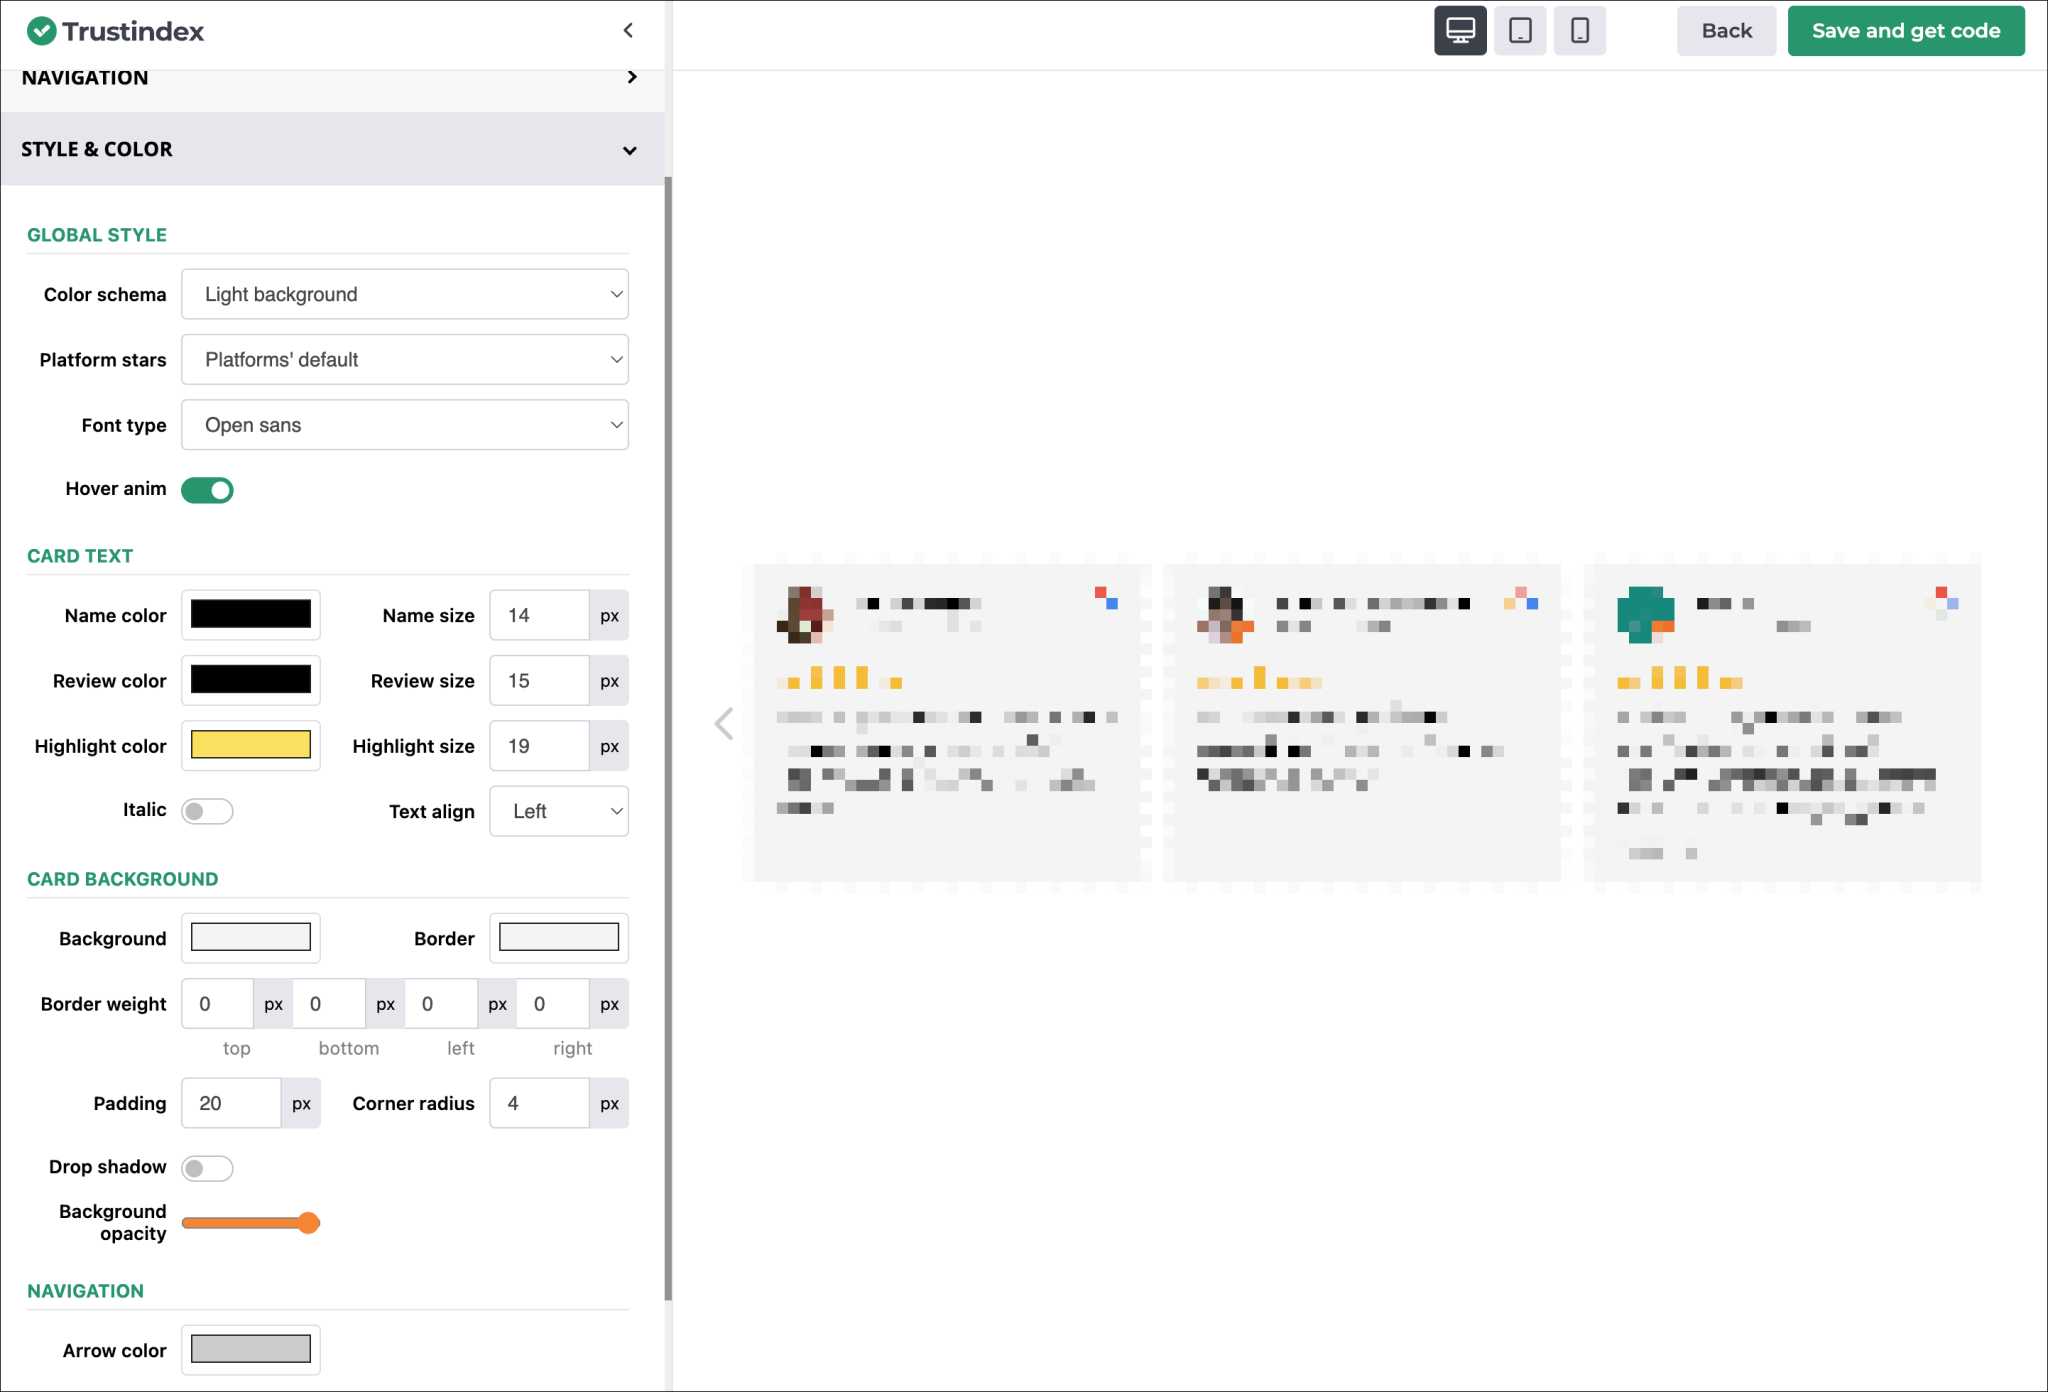Click teal avatar on third review card
The height and width of the screenshot is (1392, 2048).
point(1645,614)
